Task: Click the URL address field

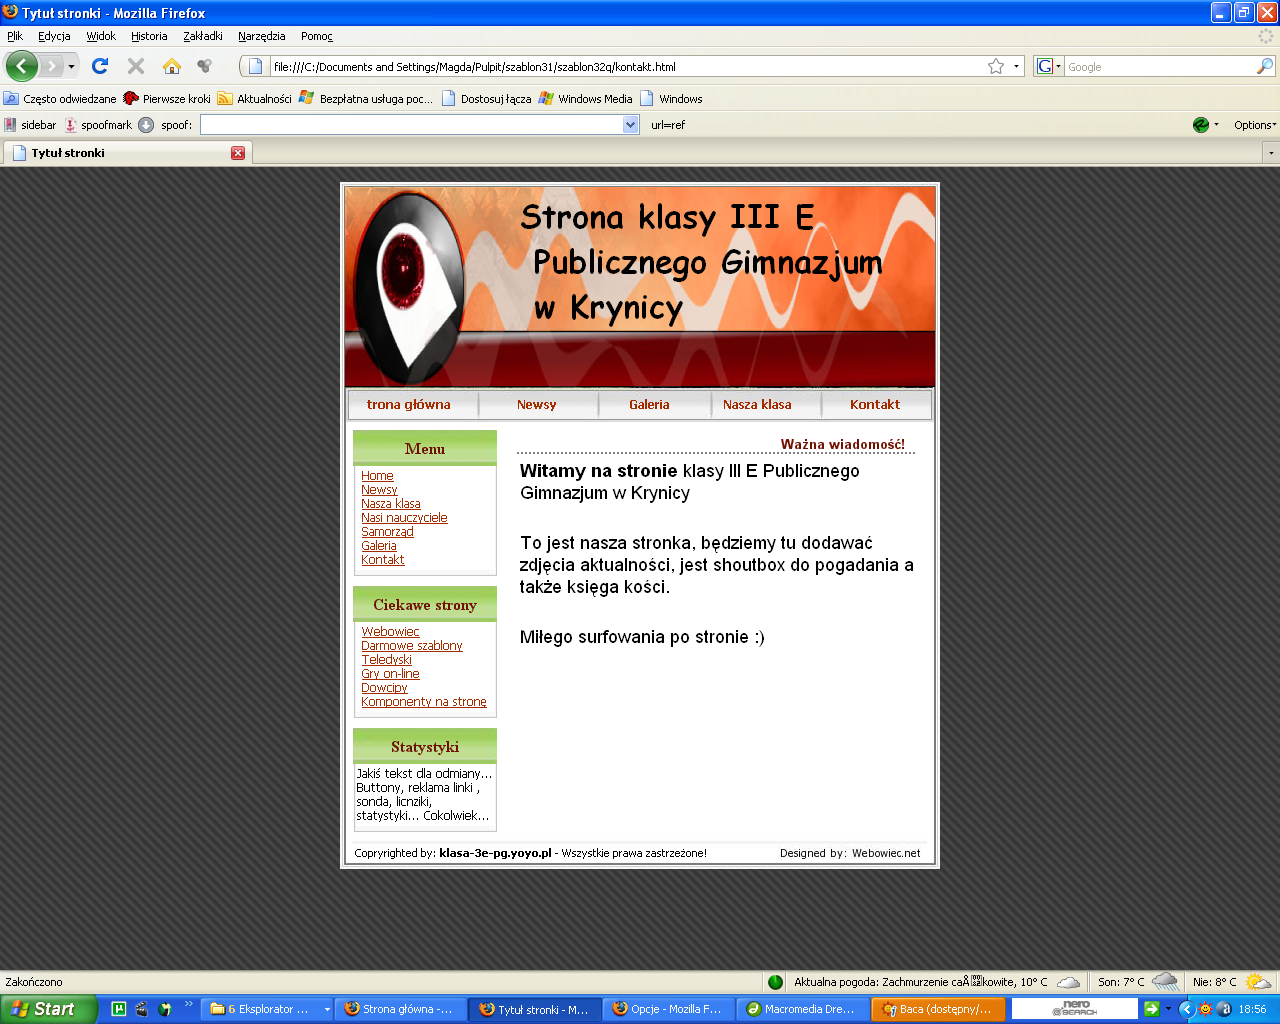Action: pyautogui.click(x=620, y=67)
